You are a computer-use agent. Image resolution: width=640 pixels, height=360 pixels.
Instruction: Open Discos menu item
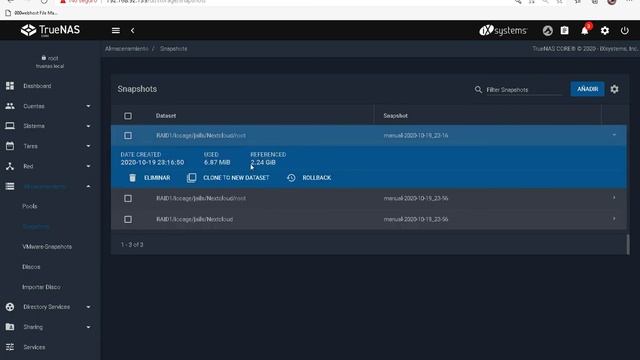pos(31,267)
